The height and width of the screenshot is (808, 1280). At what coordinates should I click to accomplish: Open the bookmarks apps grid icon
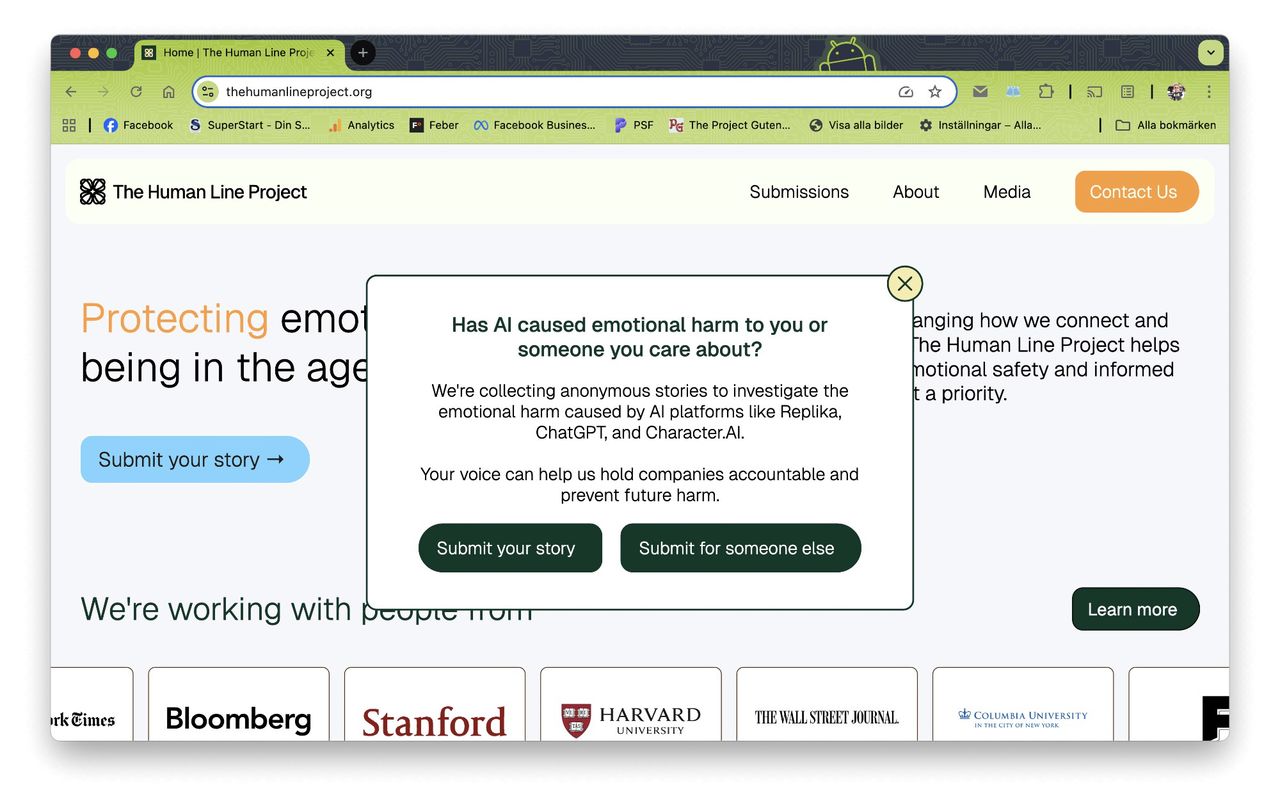(x=69, y=125)
